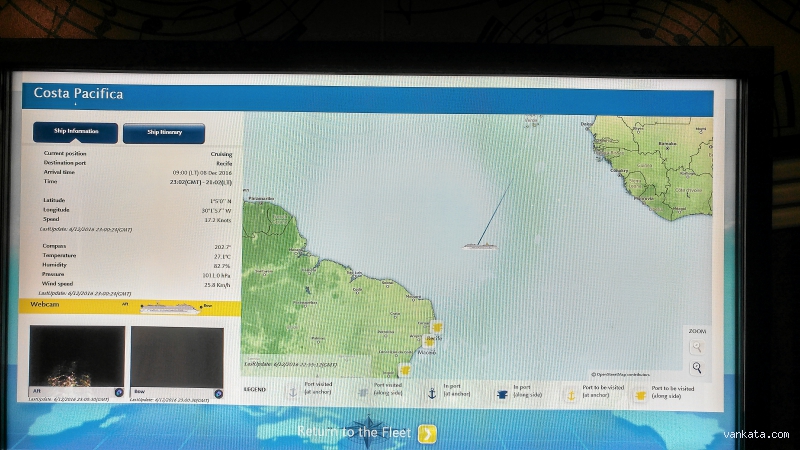This screenshot has height=450, width=800.
Task: Click the ship icon on the map
Action: click(x=479, y=244)
